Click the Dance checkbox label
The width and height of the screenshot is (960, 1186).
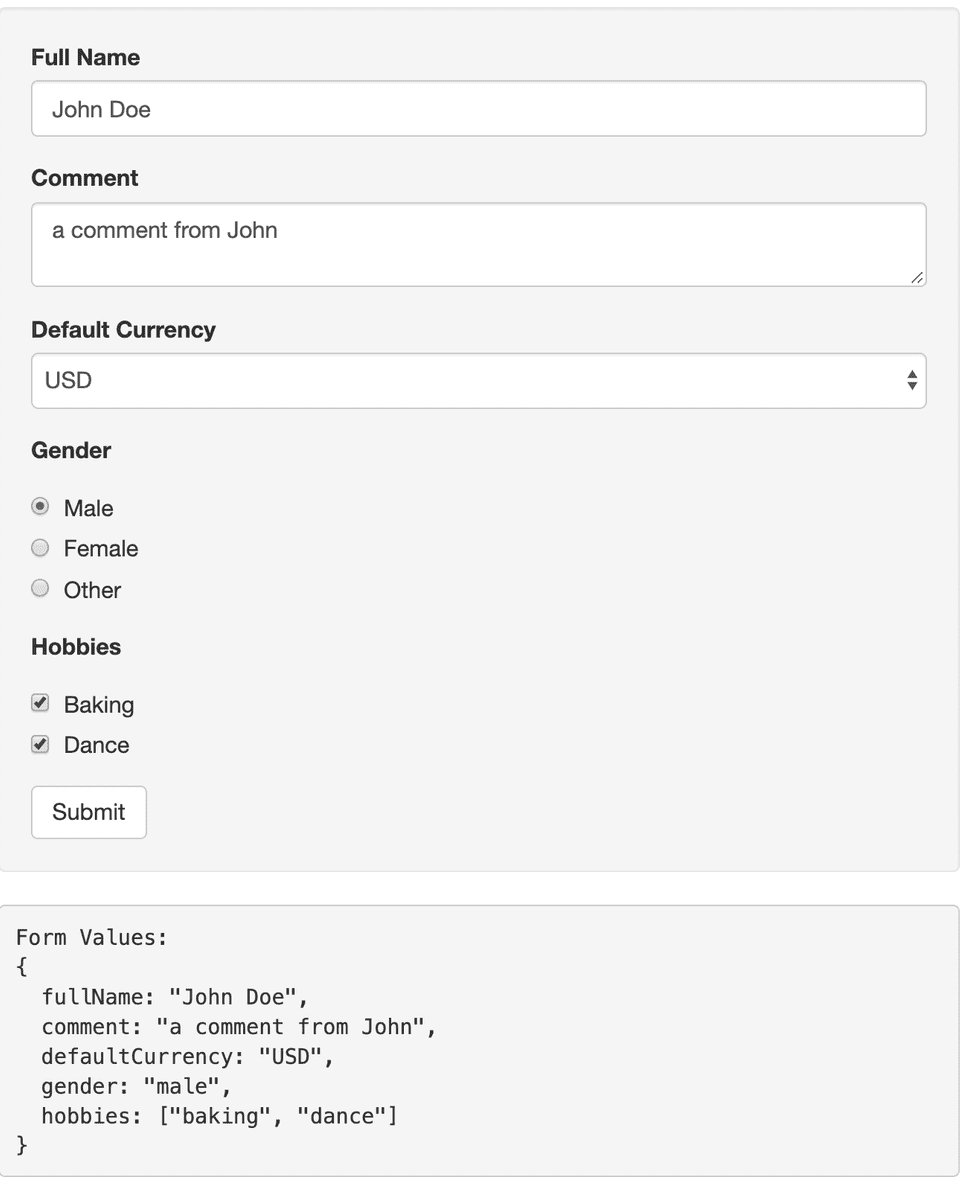(x=96, y=744)
